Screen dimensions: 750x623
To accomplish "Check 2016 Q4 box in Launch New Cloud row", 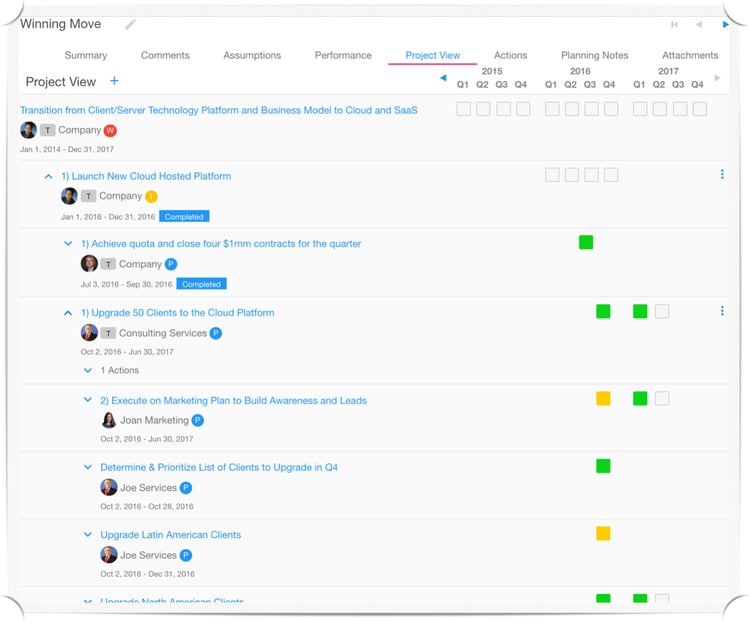I will coord(611,175).
